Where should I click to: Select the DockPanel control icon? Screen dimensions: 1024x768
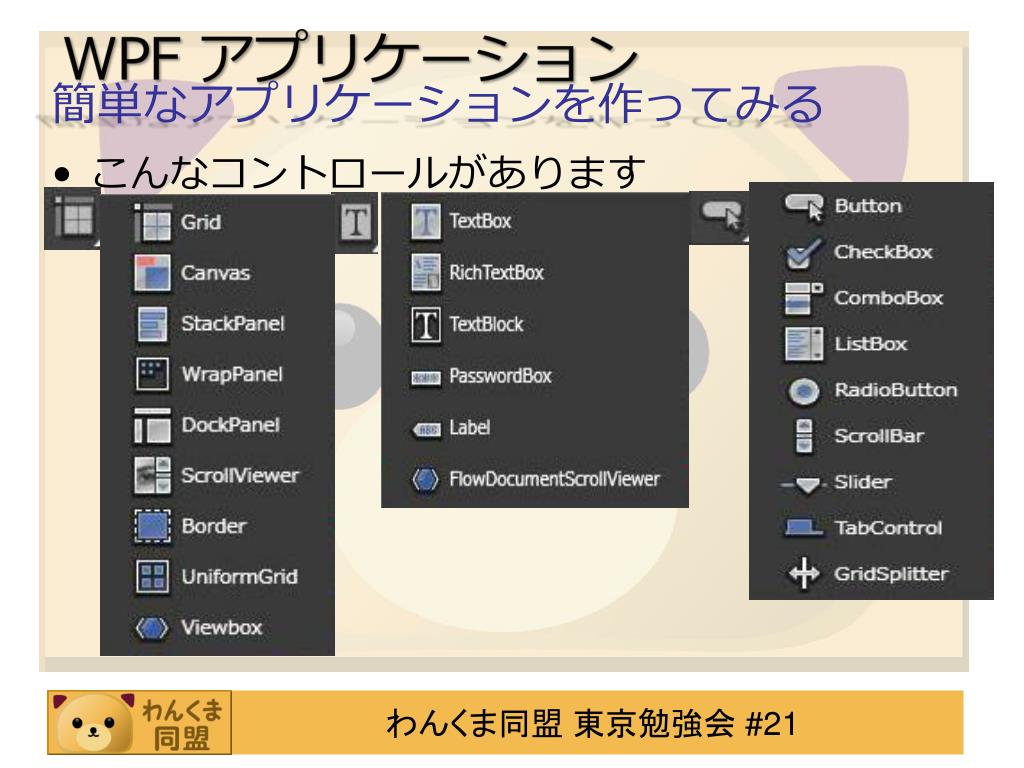[153, 425]
